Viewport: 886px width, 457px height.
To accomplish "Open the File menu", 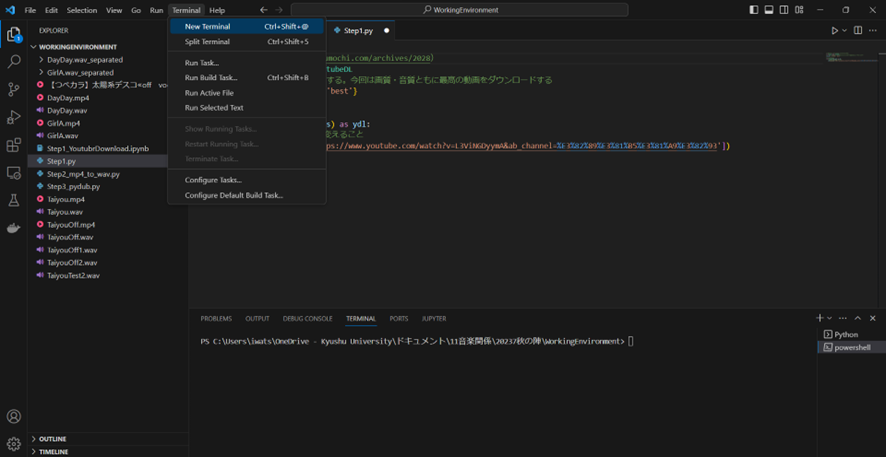I will tap(30, 10).
